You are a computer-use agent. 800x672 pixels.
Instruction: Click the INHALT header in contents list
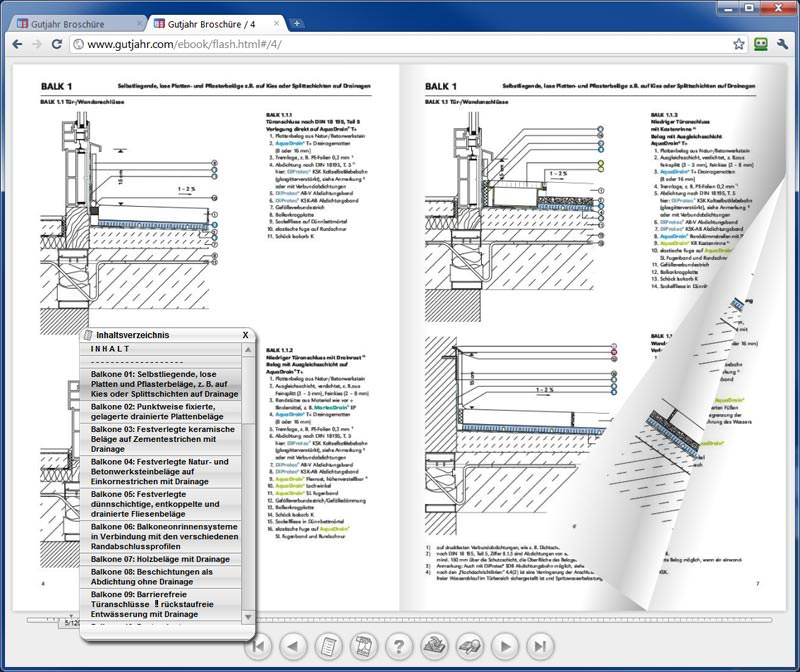point(110,349)
